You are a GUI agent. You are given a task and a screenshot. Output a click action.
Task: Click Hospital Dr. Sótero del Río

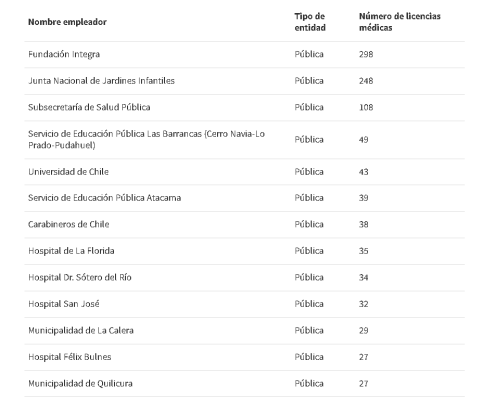click(x=80, y=277)
